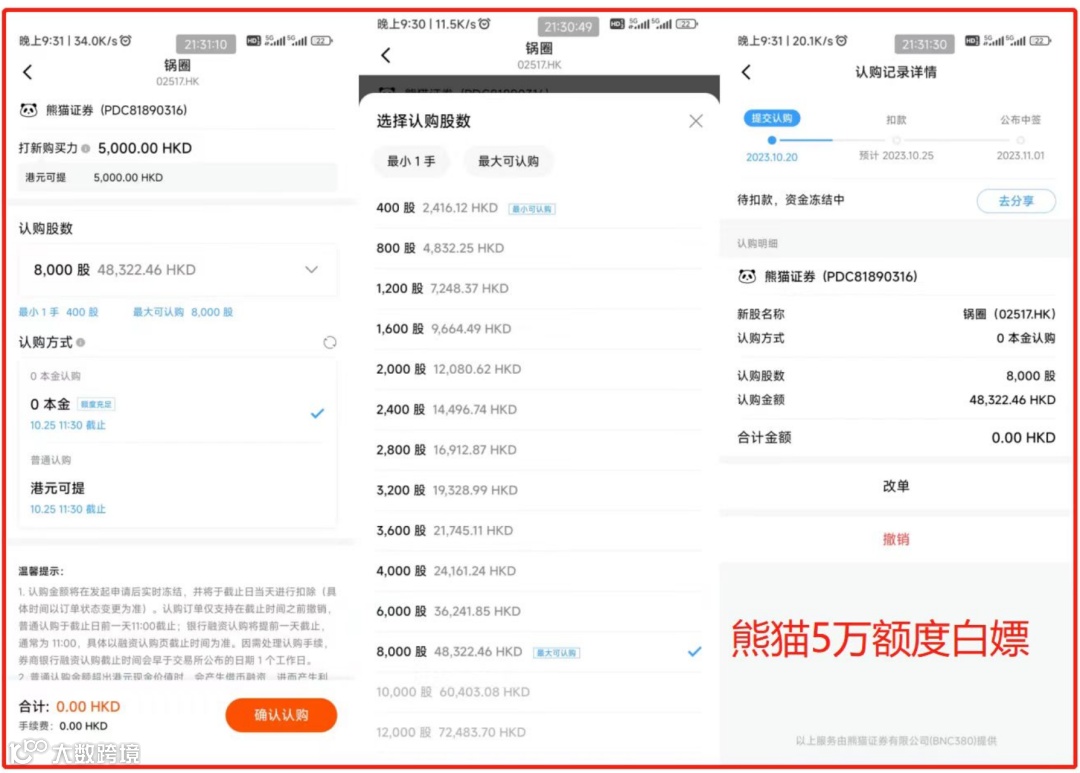Tap 2023.11.01 progress marker dot
The width and height of the screenshot is (1080, 773).
(1020, 140)
